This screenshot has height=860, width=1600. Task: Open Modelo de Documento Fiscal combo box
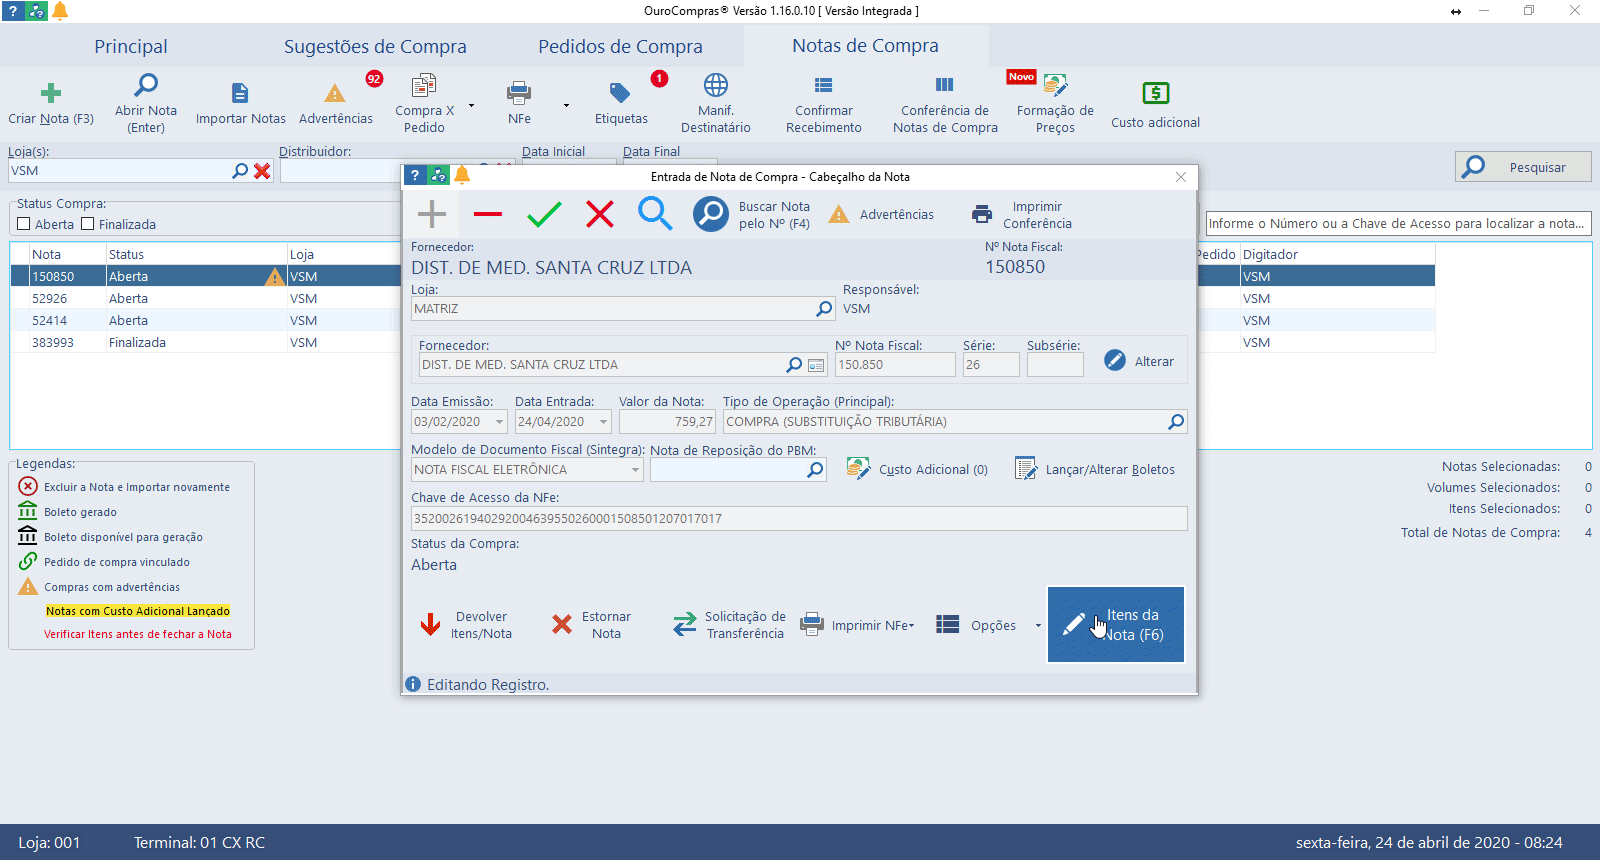coord(635,470)
